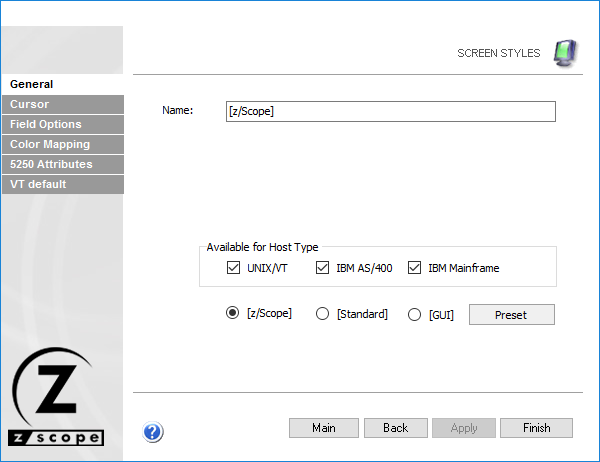
Task: Choose the [GUI] preset radio button
Action: [414, 315]
